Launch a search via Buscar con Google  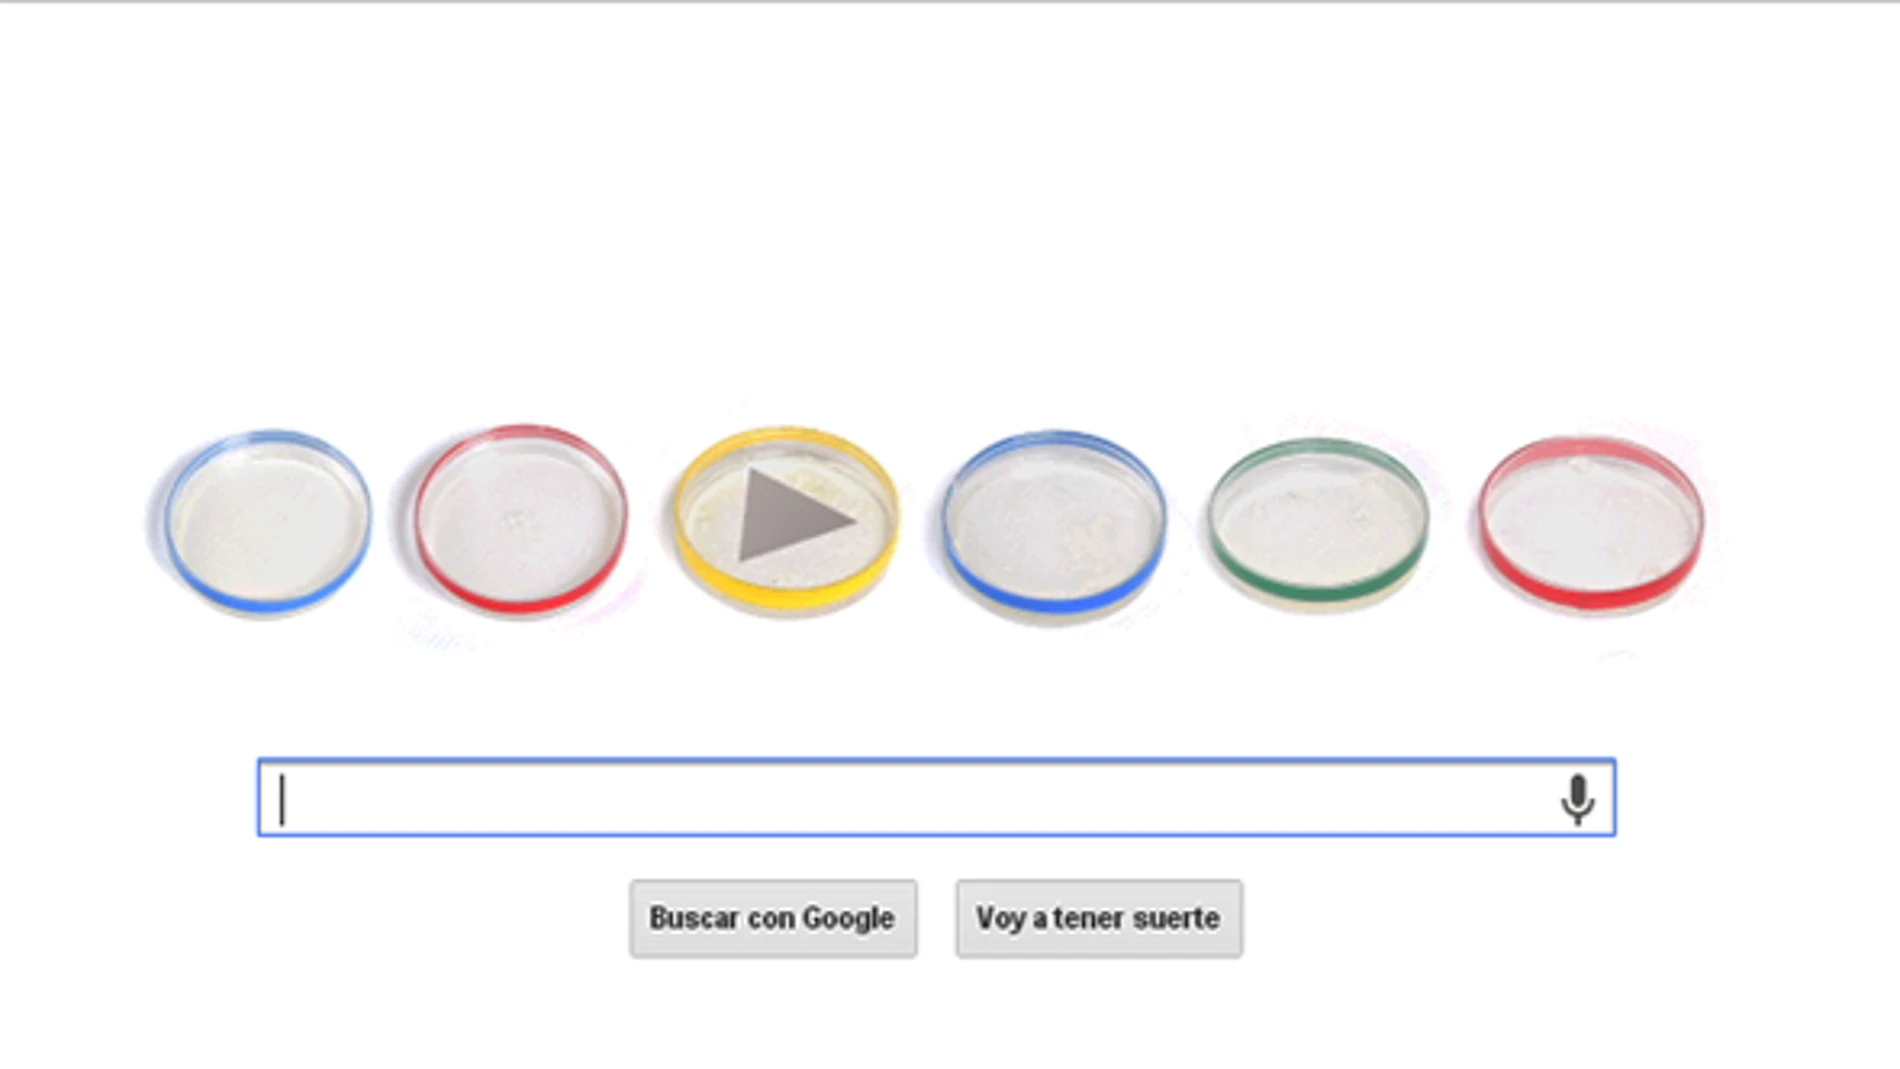click(773, 917)
